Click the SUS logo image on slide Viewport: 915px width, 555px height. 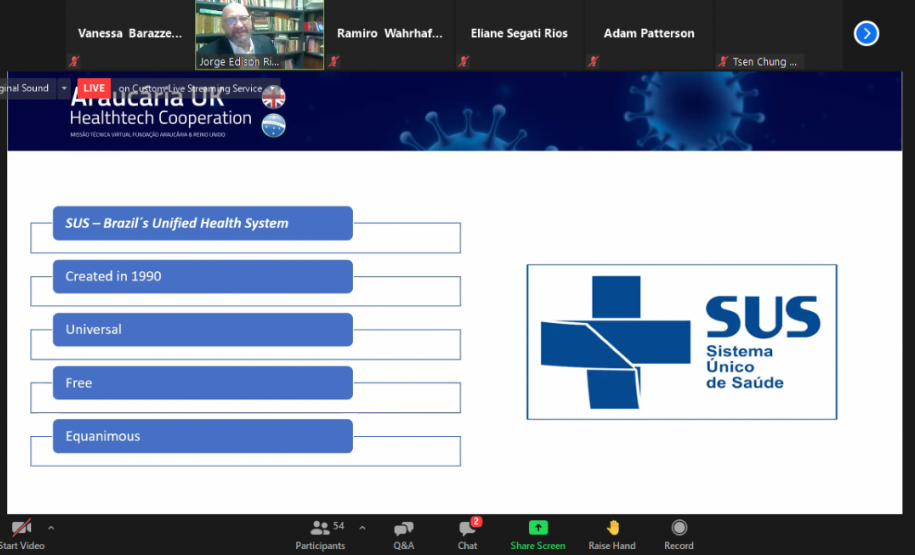point(681,342)
